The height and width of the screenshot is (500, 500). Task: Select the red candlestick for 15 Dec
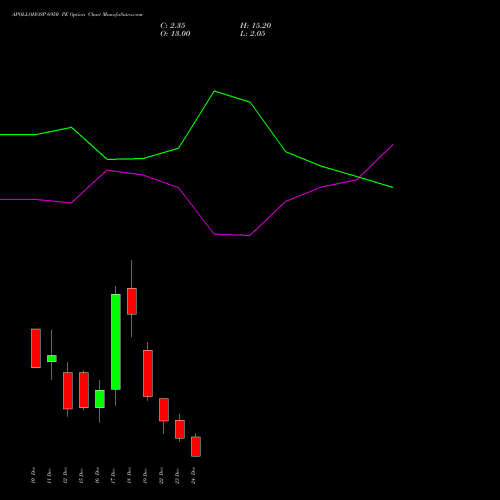coord(84,390)
